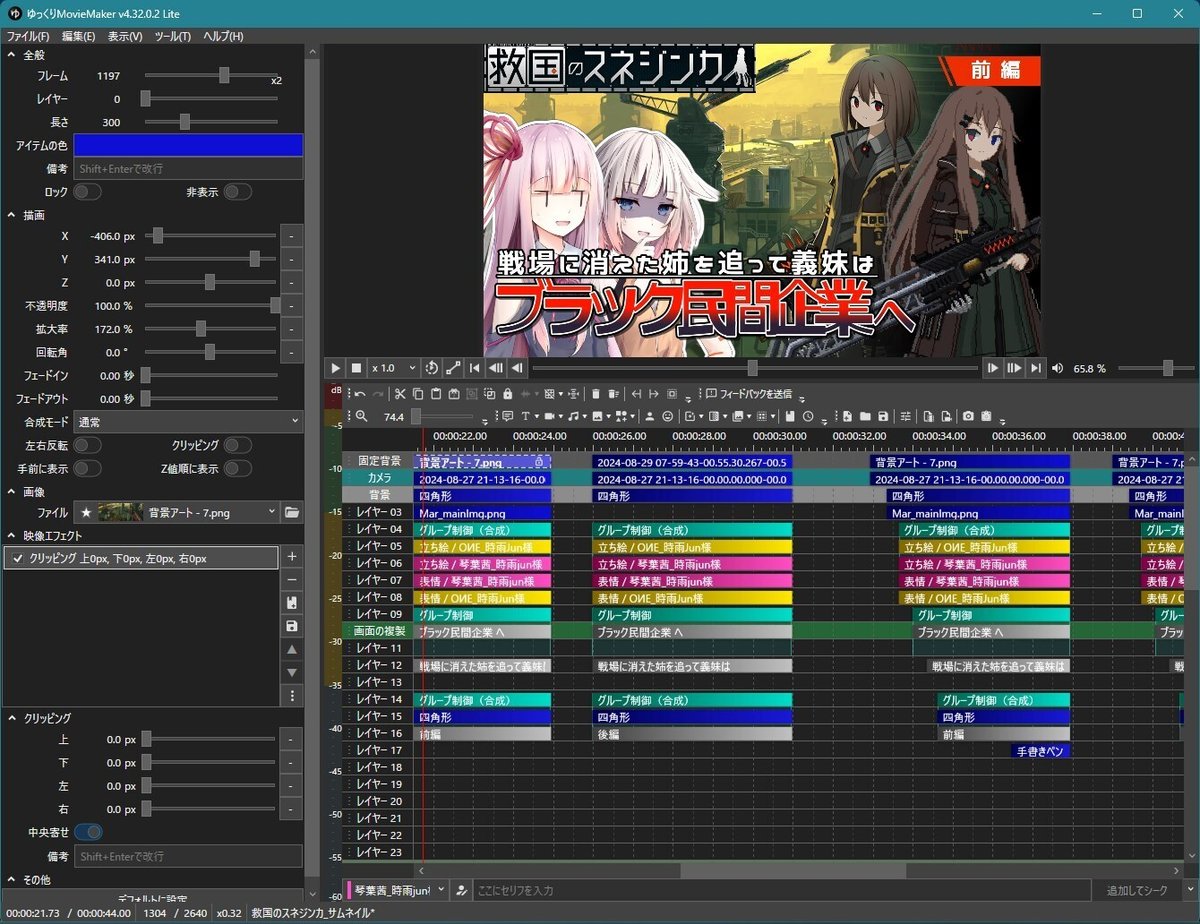Click the floppy disk save project icon
This screenshot has height=924, width=1200.
tap(883, 416)
